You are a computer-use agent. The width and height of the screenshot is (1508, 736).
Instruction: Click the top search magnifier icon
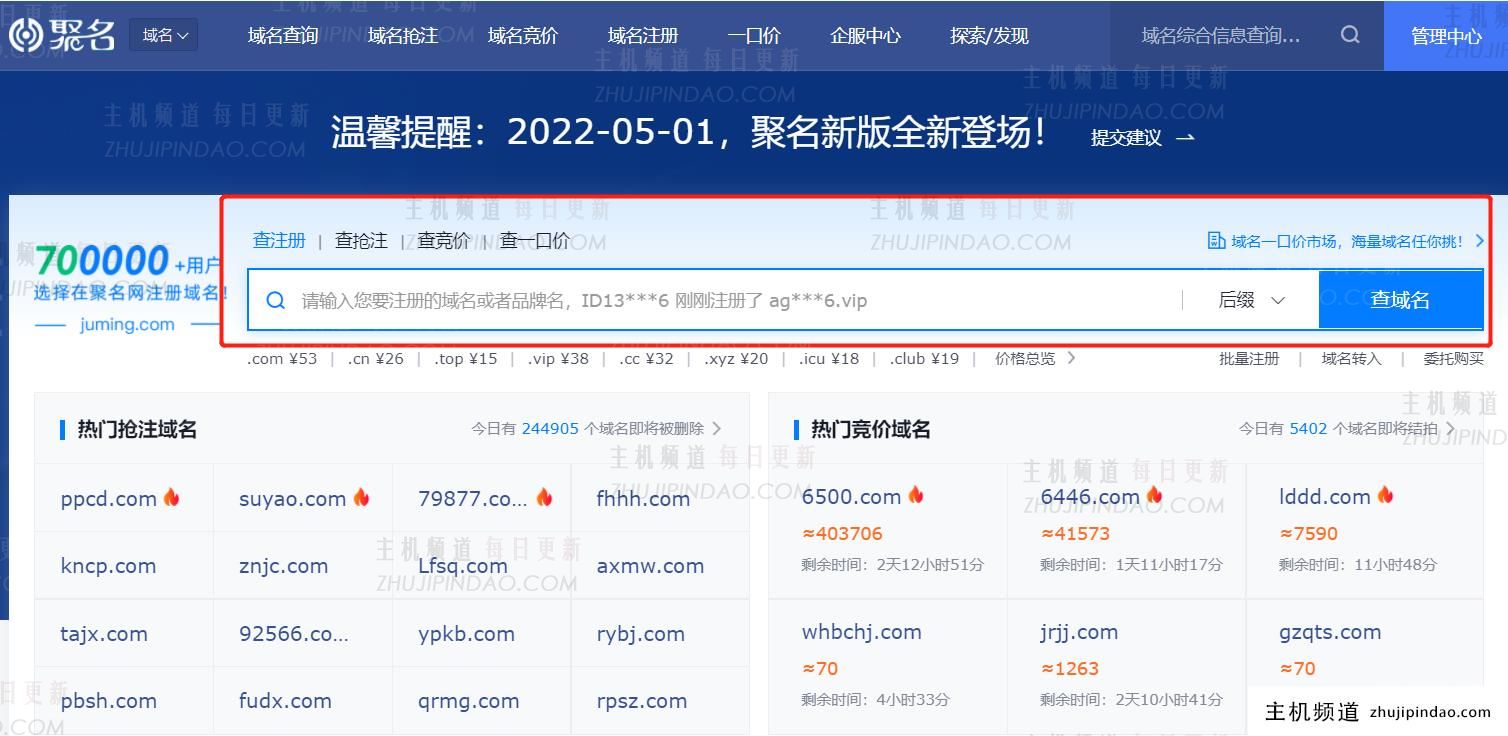[x=1350, y=35]
